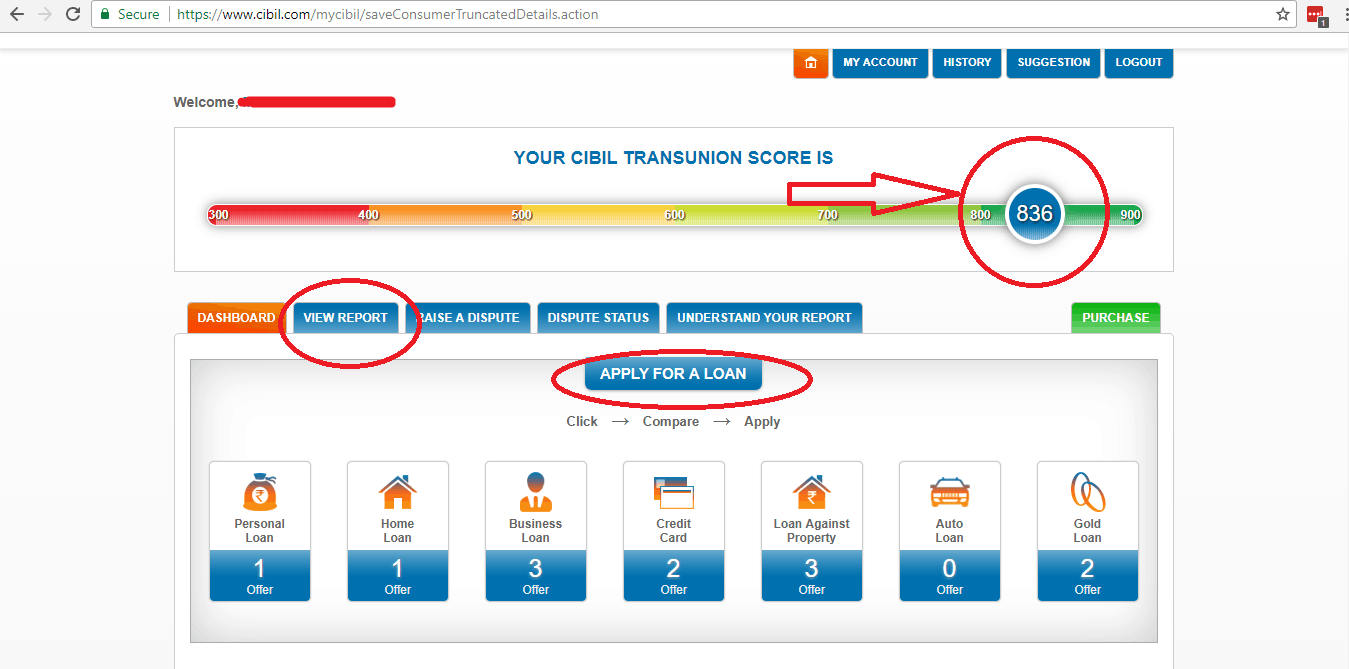This screenshot has width=1349, height=669.
Task: Reload the page with refresh icon
Action: 72,15
